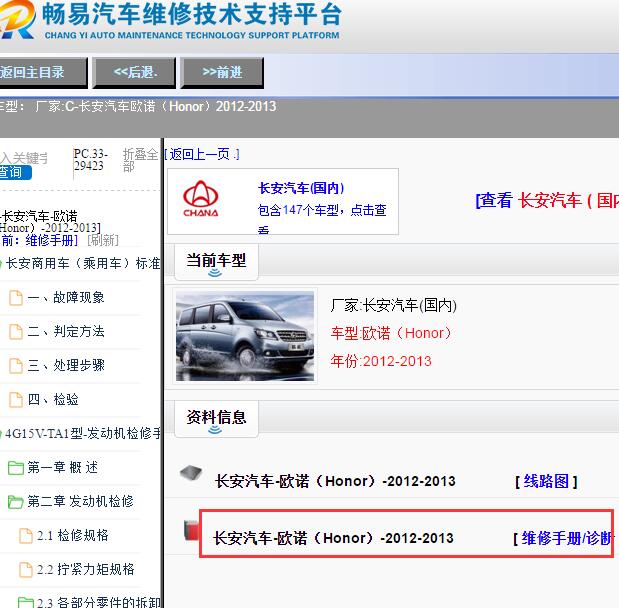Screen dimensions: 619x608
Task: Open 查看 长安汽车 link on right
Action: (x=547, y=200)
